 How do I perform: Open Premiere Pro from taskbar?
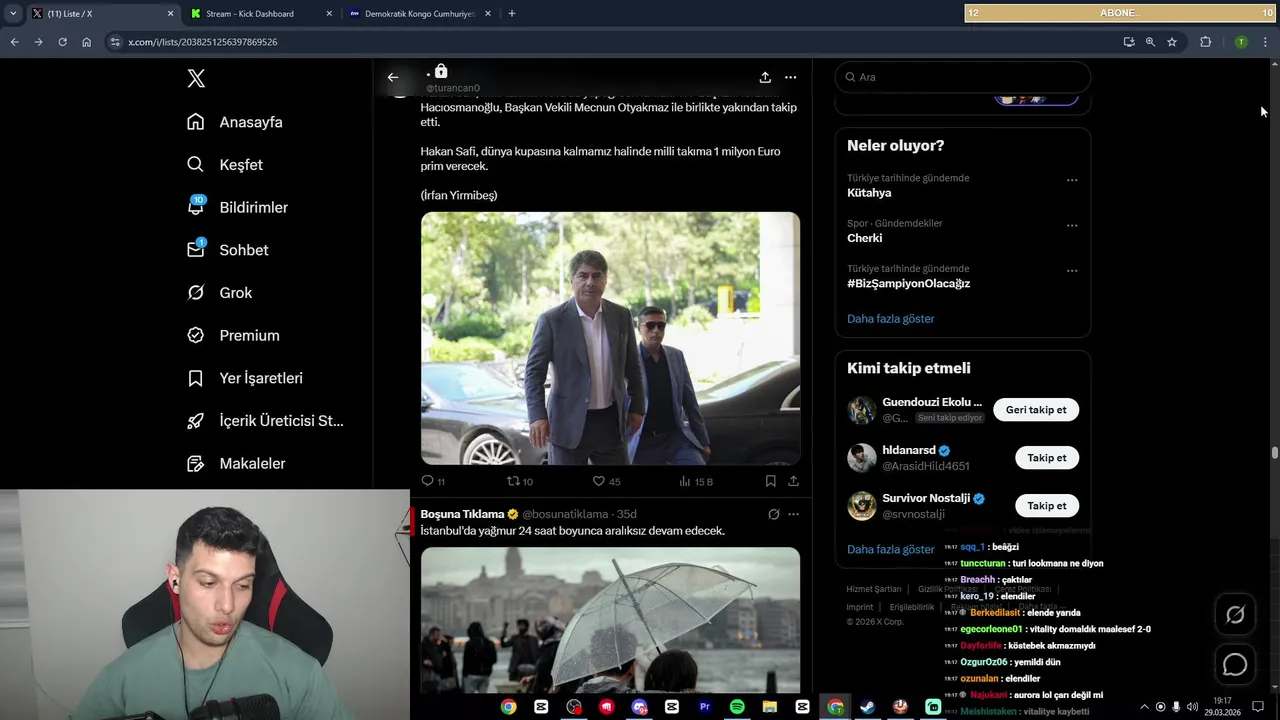(x=704, y=707)
